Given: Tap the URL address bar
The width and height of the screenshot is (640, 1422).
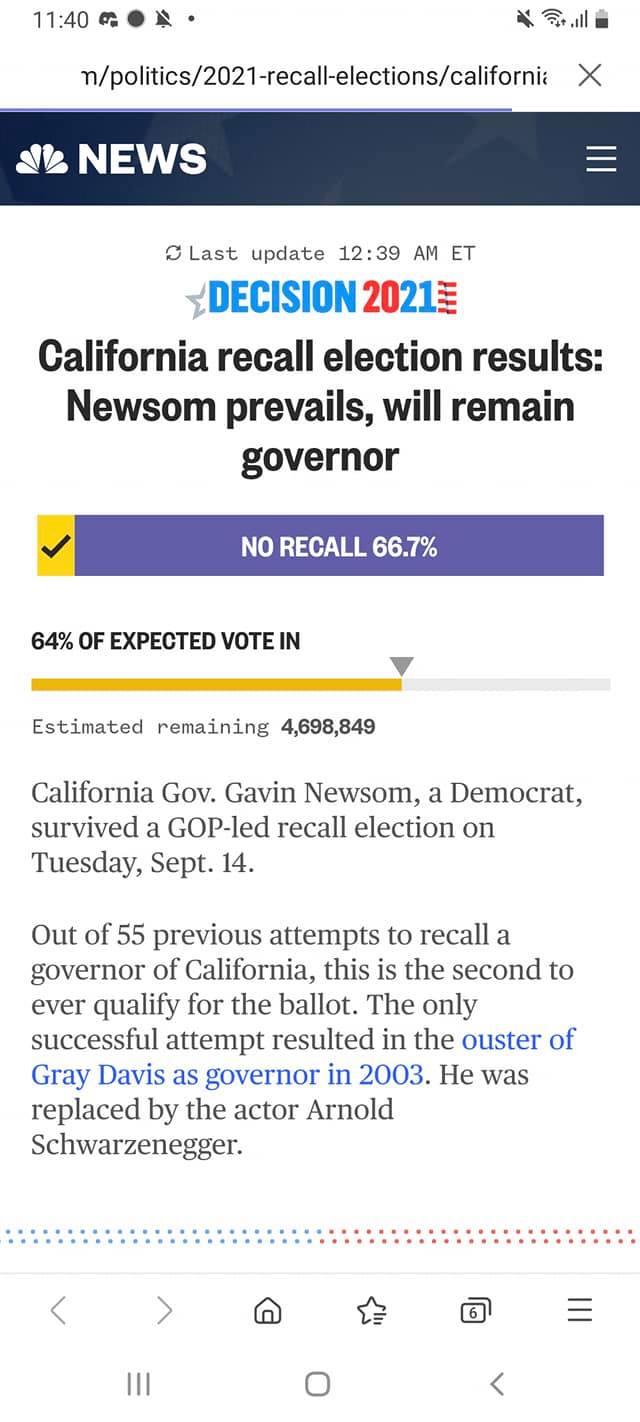Looking at the screenshot, I should tap(318, 76).
